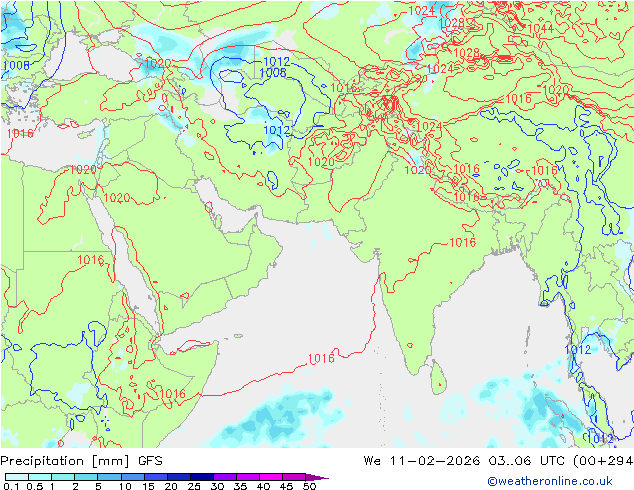
Task: Click the legend swatch between 5 and 10
Action: click(x=109, y=477)
